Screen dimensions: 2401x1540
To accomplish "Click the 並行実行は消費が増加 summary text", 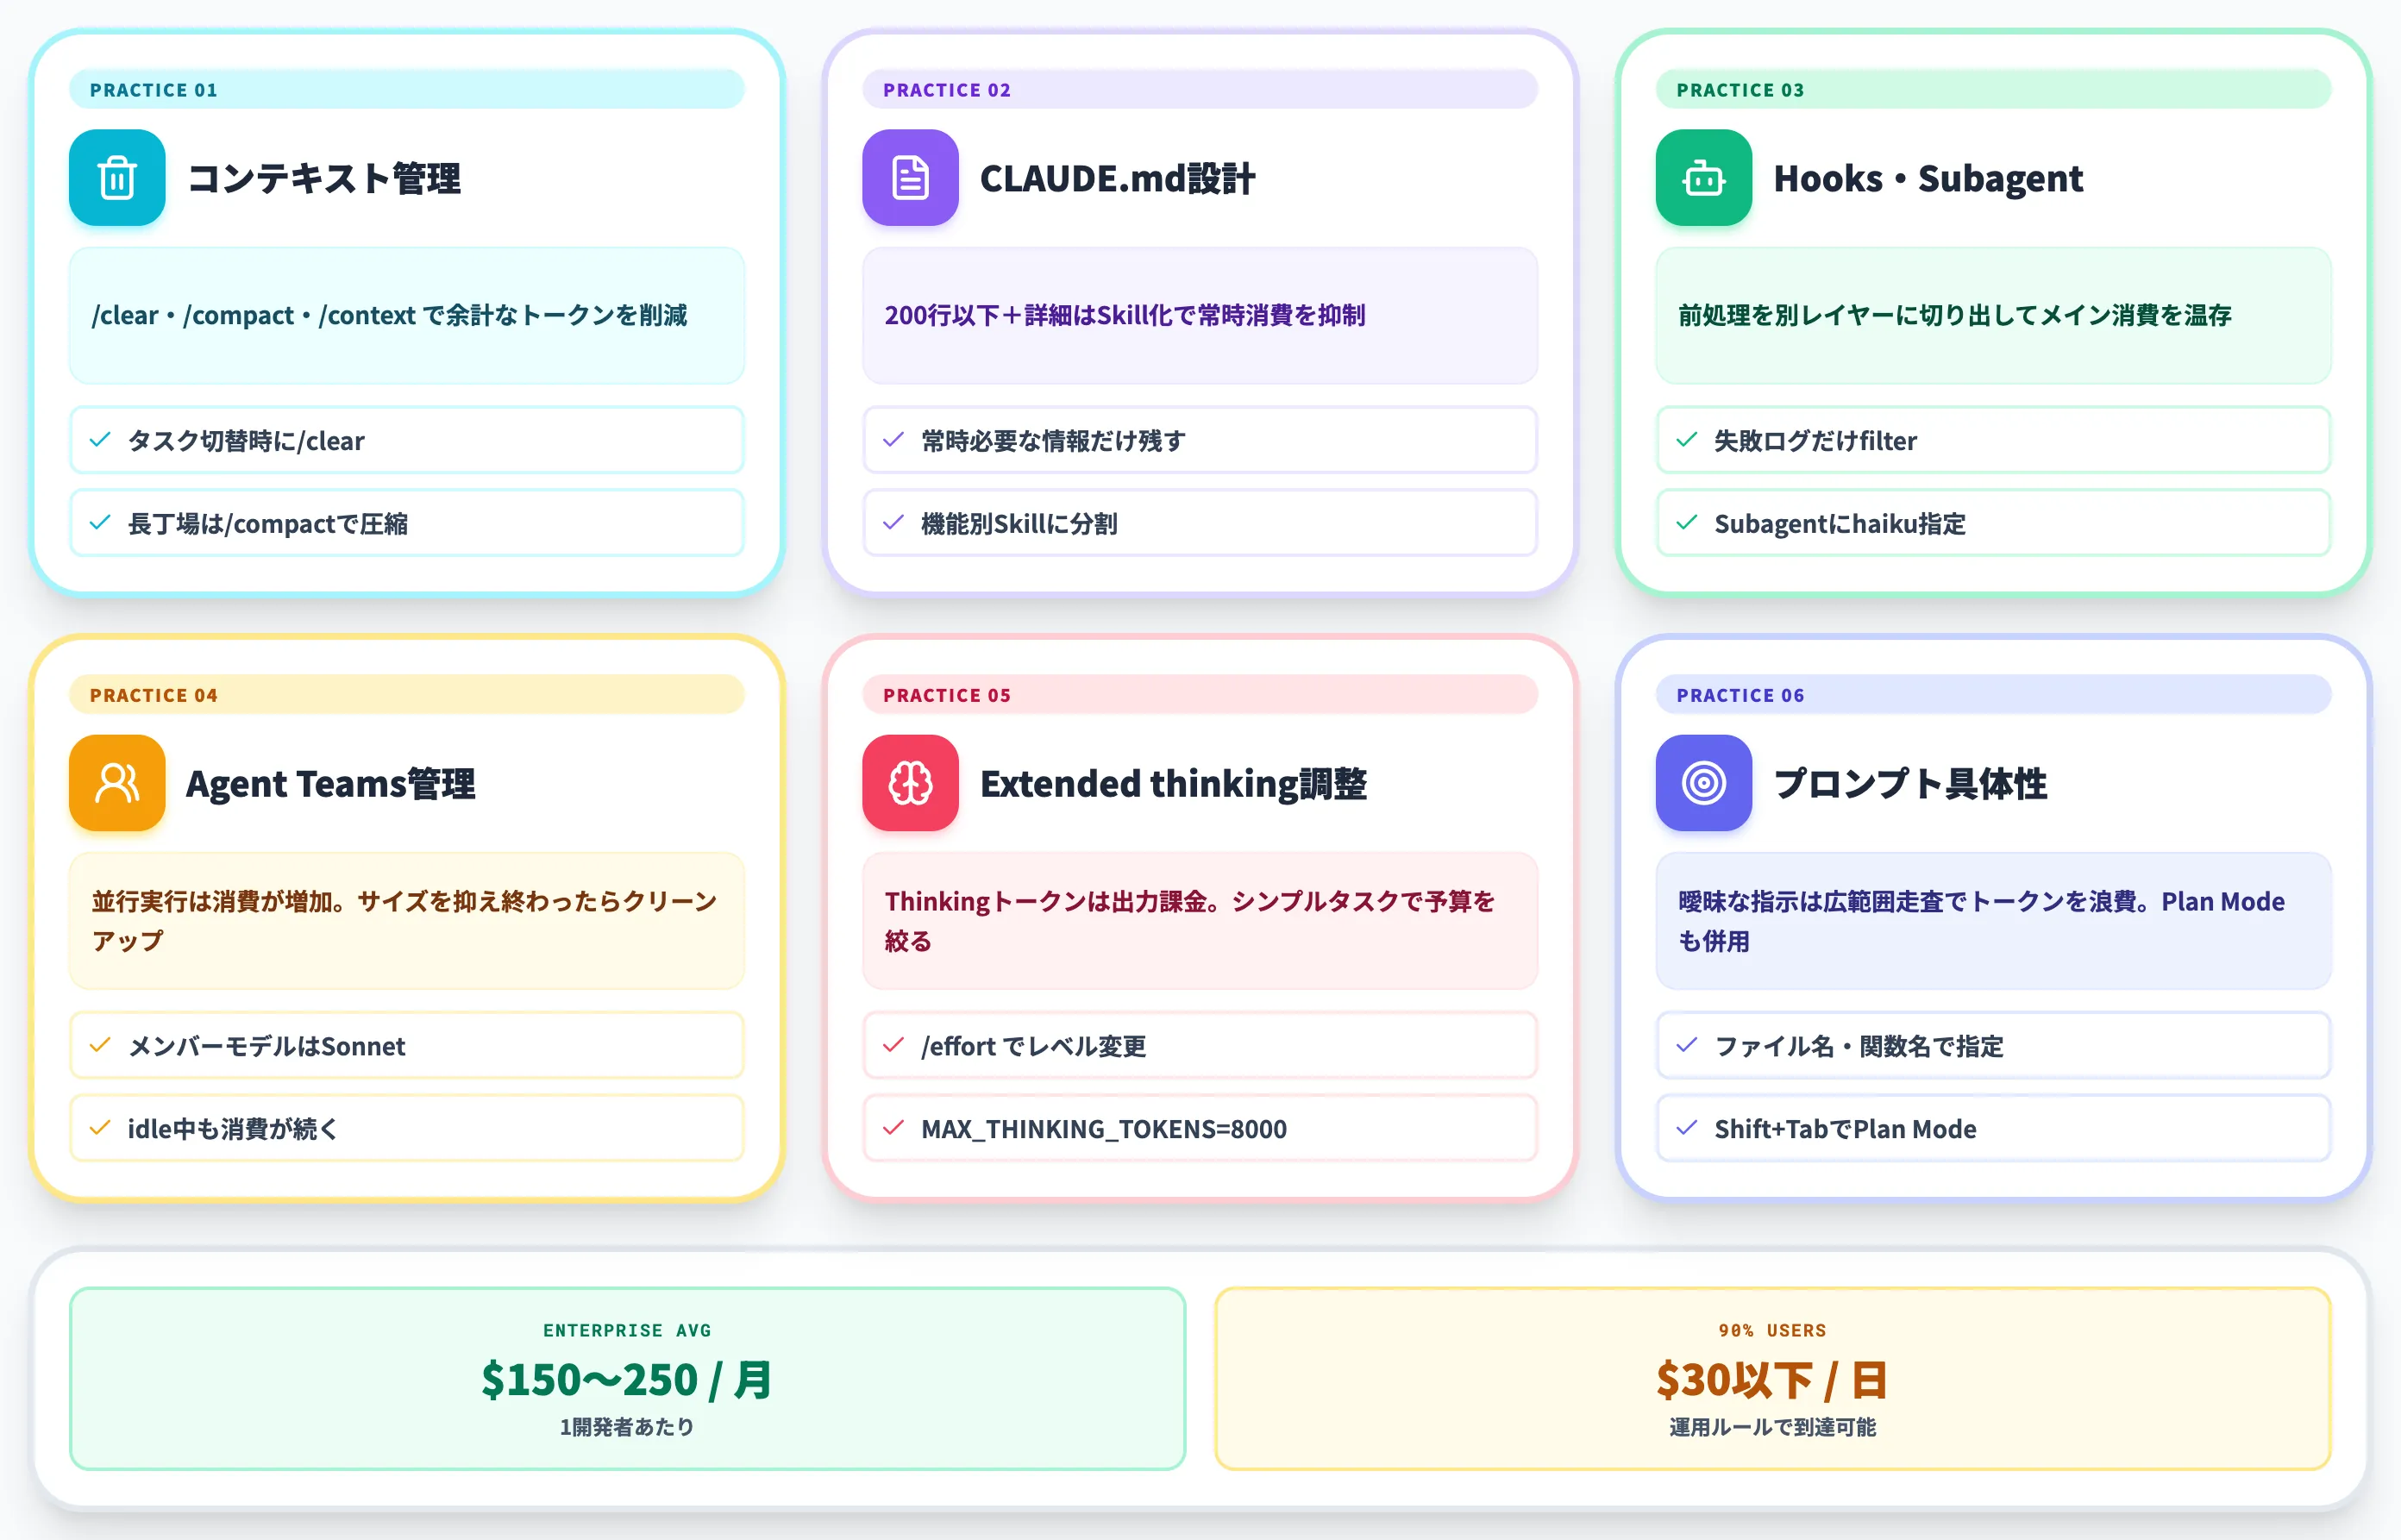I will (404, 921).
